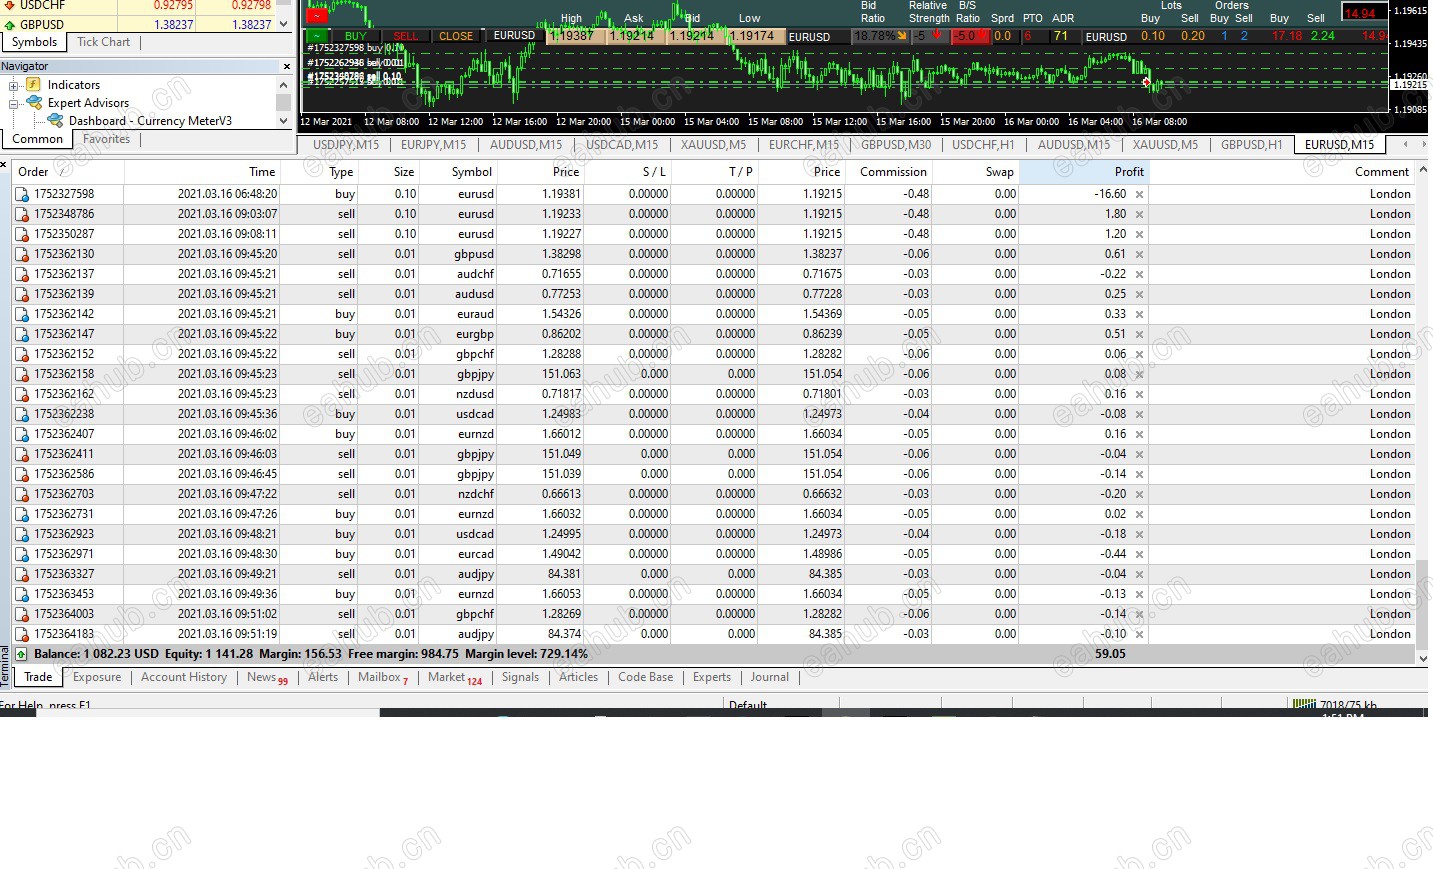Open the USDJPY,M15 chart tab
The width and height of the screenshot is (1433, 869).
(346, 145)
